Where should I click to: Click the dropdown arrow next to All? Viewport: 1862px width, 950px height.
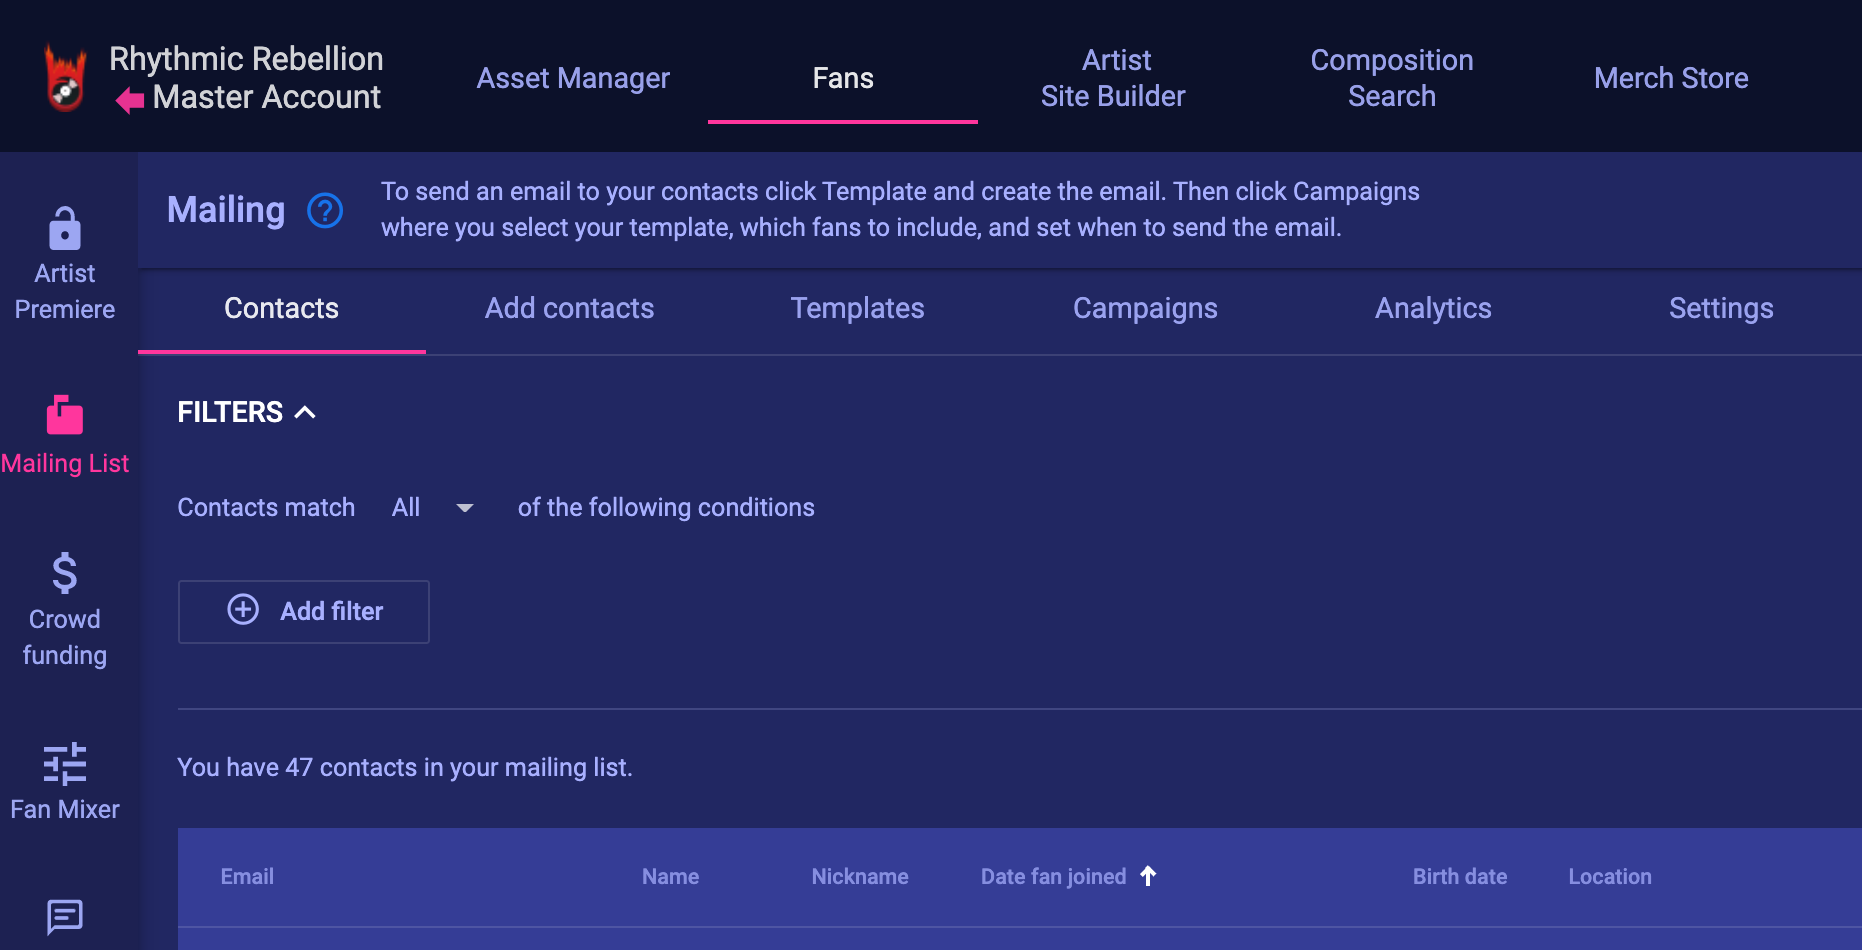(x=465, y=508)
